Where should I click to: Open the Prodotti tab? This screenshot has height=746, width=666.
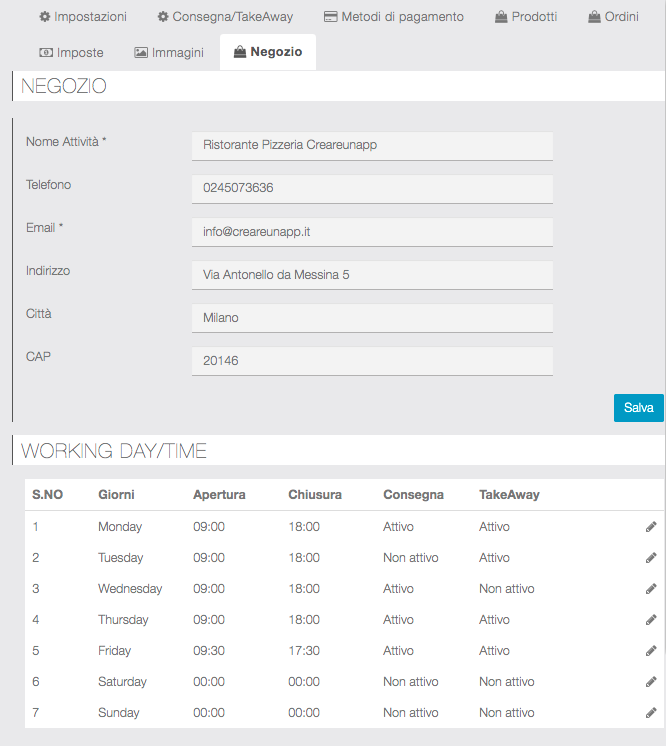pyautogui.click(x=526, y=17)
